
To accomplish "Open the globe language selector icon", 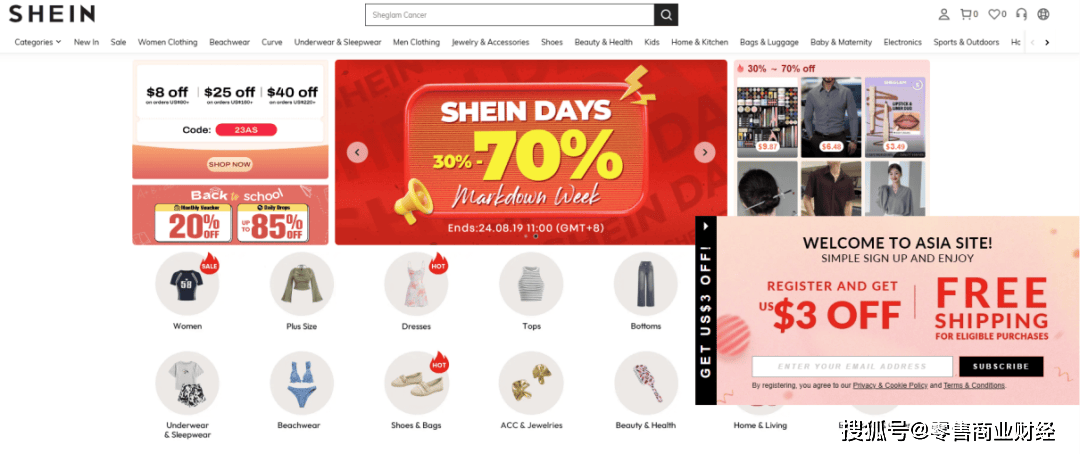I will (1043, 14).
